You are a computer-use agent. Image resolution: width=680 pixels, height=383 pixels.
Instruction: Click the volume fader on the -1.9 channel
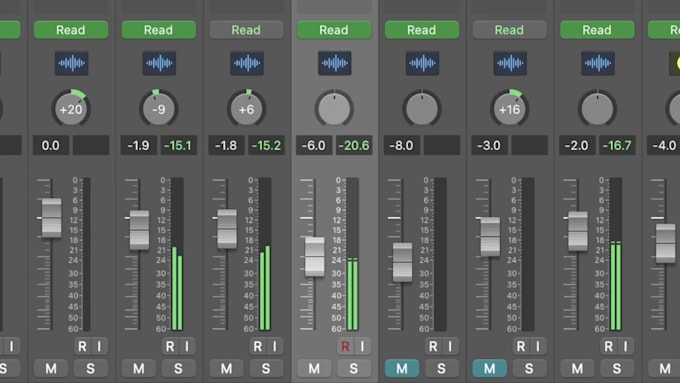139,230
